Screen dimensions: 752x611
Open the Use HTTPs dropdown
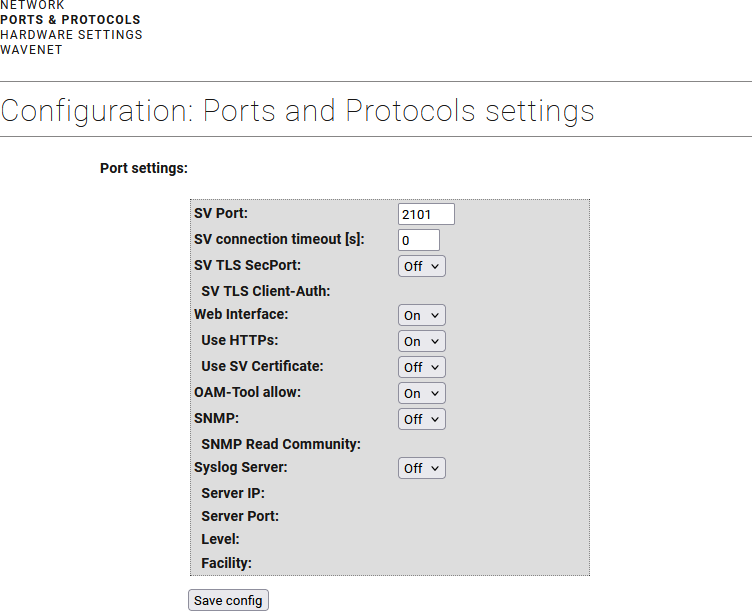422,341
